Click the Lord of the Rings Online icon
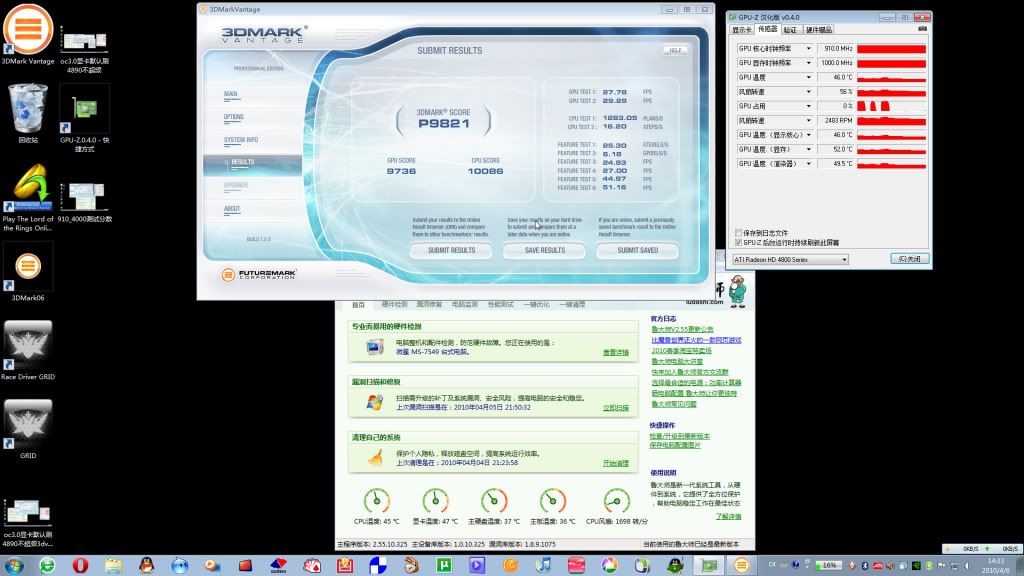The height and width of the screenshot is (576, 1024). [28, 187]
